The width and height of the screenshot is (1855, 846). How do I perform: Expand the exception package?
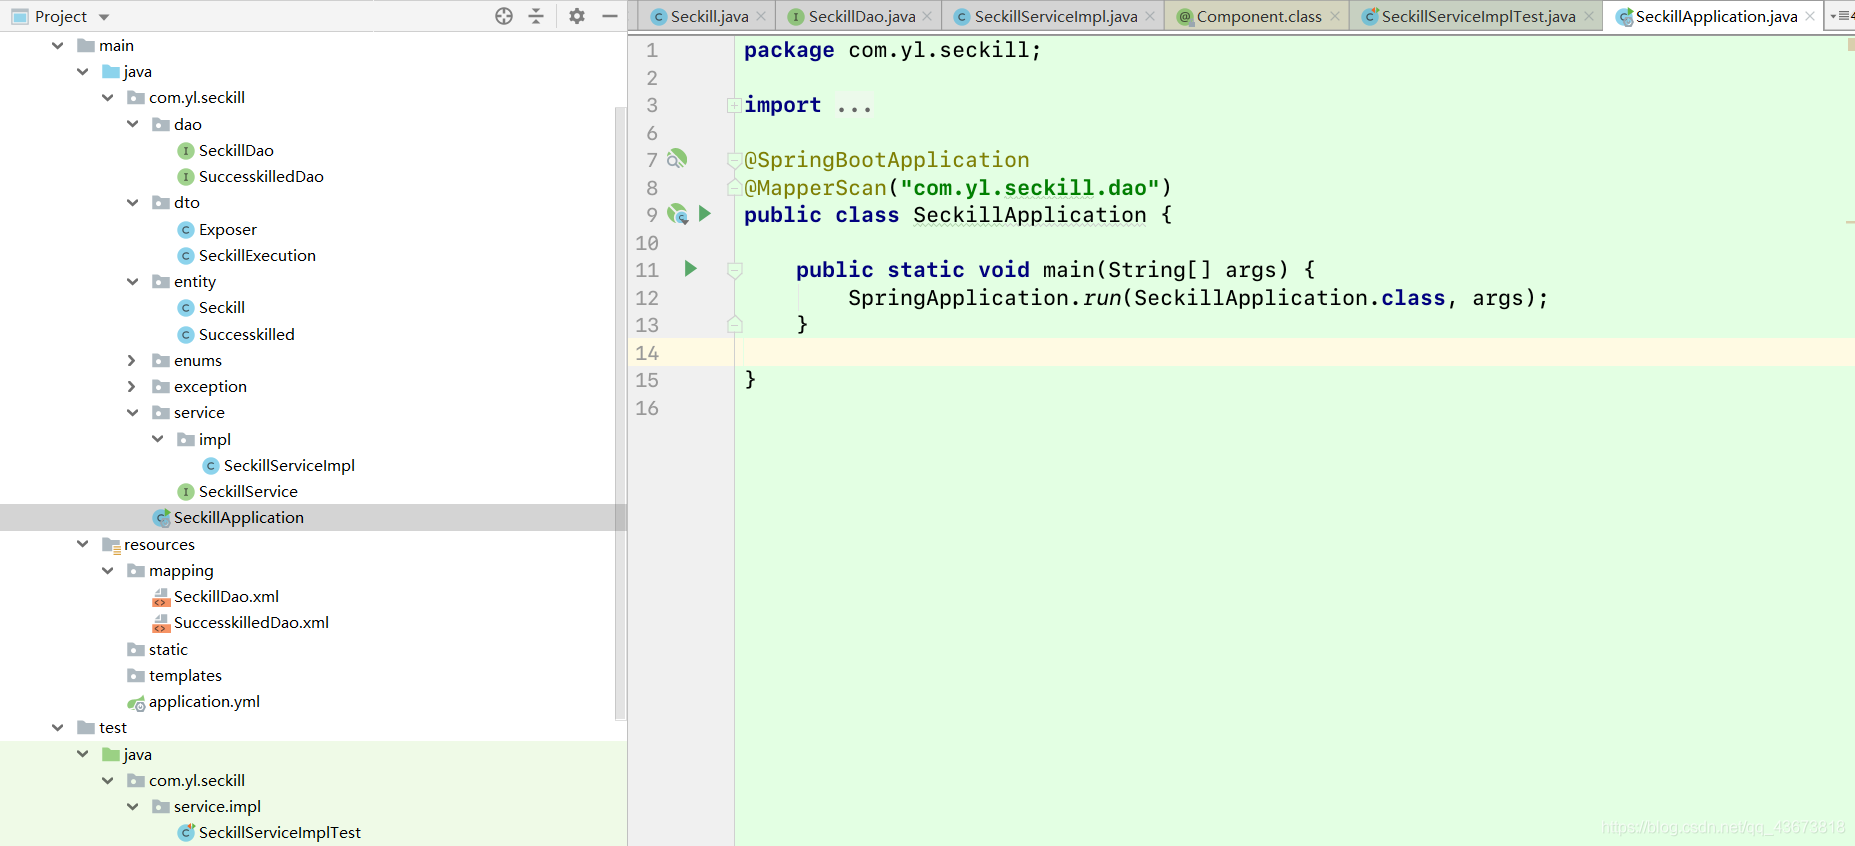click(x=132, y=387)
